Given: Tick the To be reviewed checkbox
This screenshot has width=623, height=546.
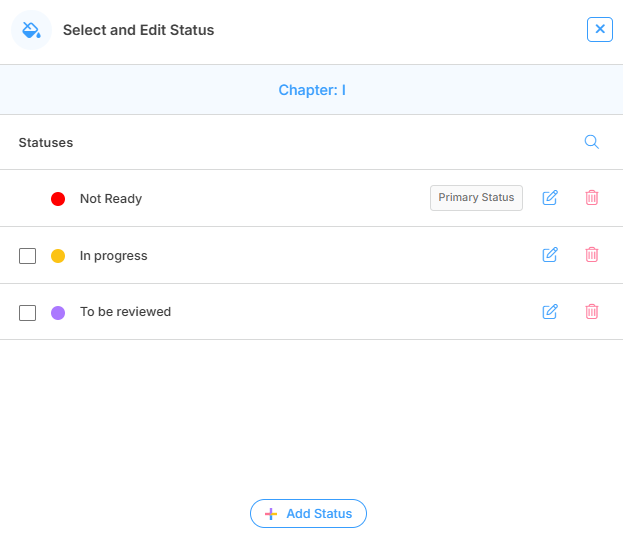Looking at the screenshot, I should [28, 313].
